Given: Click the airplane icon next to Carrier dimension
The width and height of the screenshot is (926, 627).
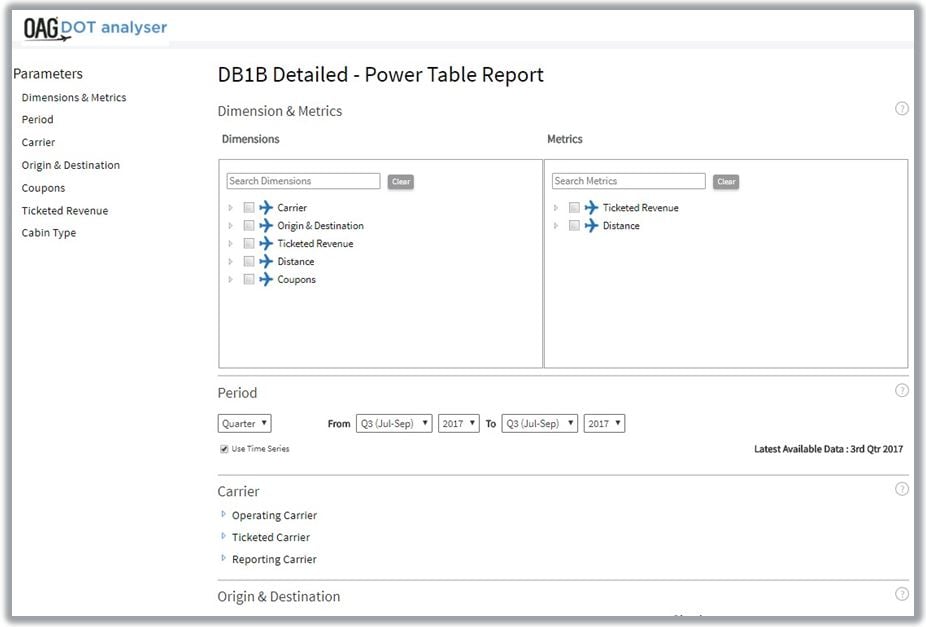Looking at the screenshot, I should 266,208.
